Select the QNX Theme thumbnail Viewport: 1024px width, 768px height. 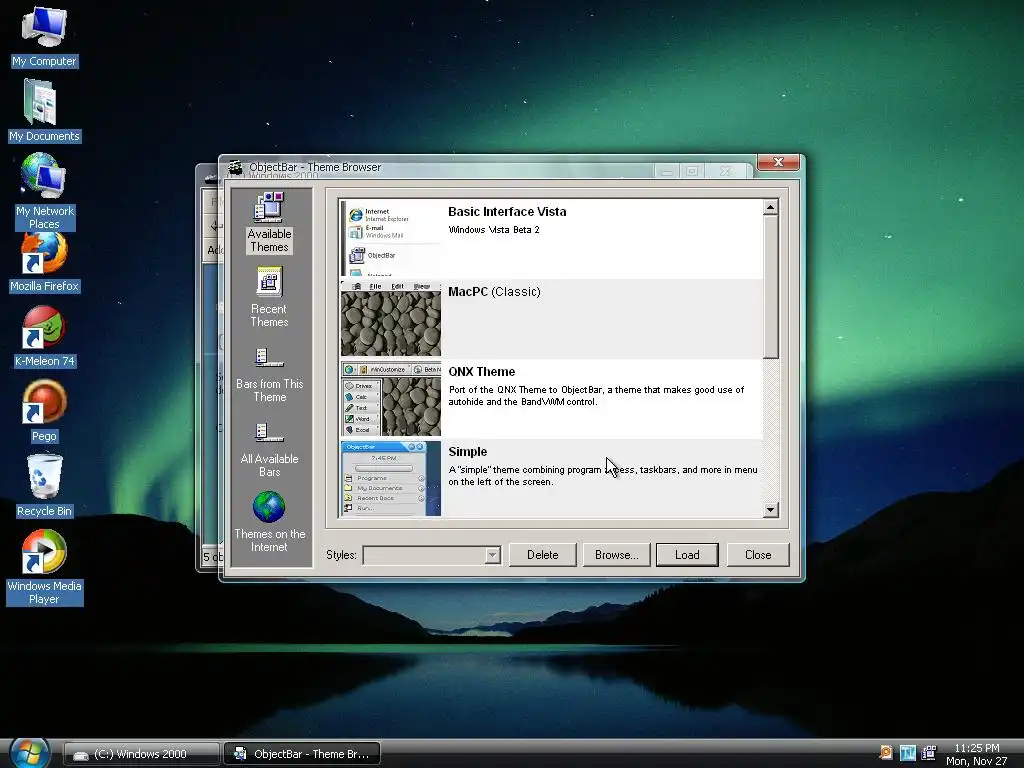point(391,399)
